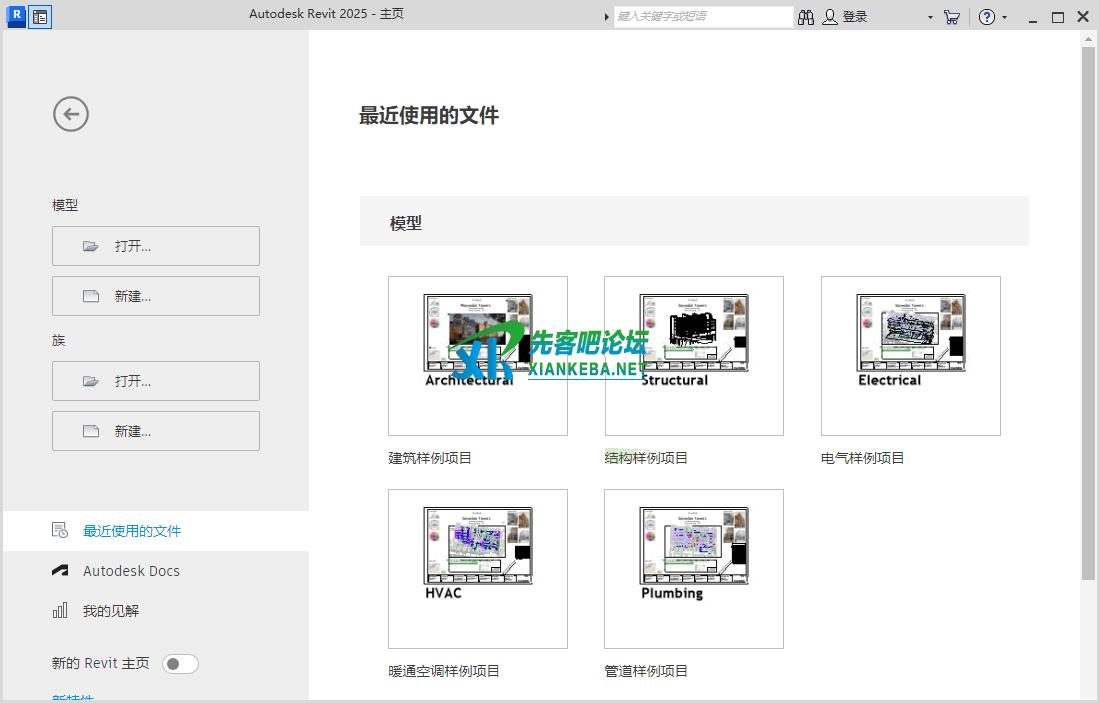Viewport: 1099px width, 703px height.
Task: Click the 我的见解 bar chart icon
Action: 60,611
